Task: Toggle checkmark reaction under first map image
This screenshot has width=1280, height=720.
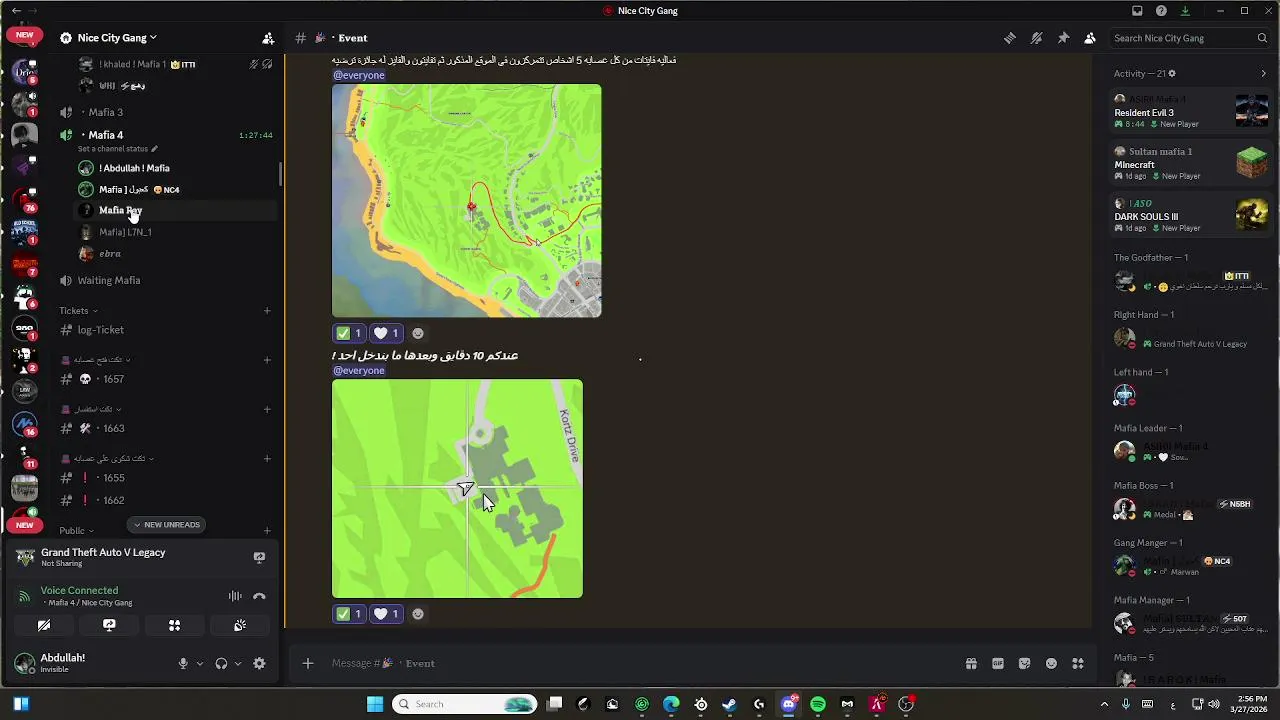Action: click(349, 333)
